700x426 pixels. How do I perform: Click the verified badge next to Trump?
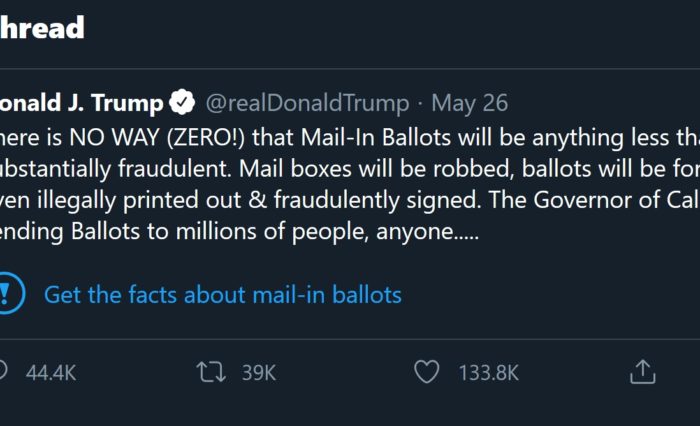pos(181,103)
